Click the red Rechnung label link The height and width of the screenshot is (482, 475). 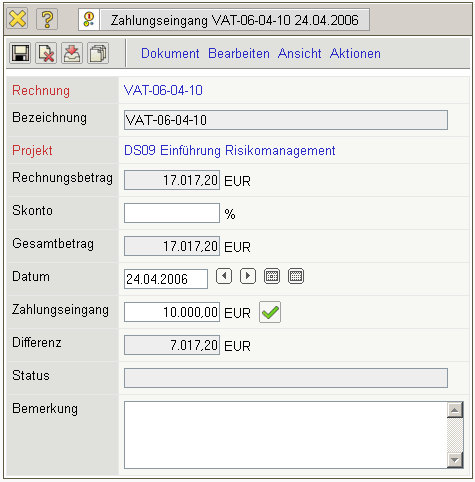pyautogui.click(x=41, y=91)
